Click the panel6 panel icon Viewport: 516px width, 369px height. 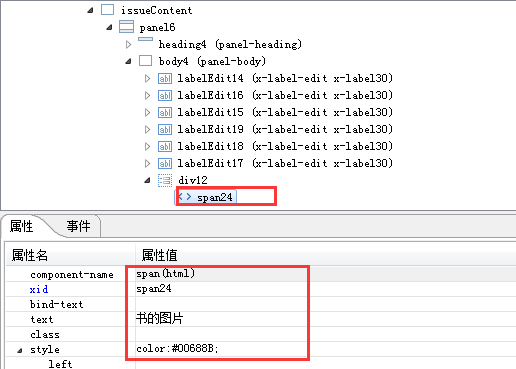126,27
